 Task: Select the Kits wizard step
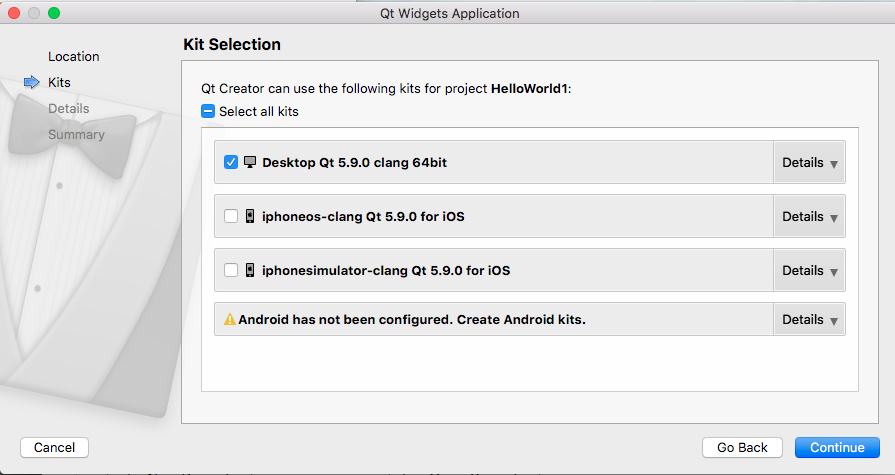click(x=59, y=82)
